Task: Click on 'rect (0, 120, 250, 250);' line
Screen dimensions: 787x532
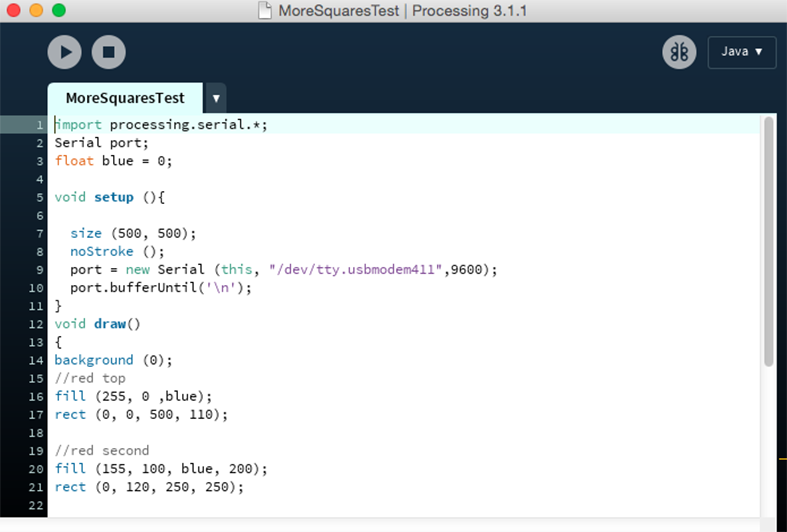Action: pos(149,487)
